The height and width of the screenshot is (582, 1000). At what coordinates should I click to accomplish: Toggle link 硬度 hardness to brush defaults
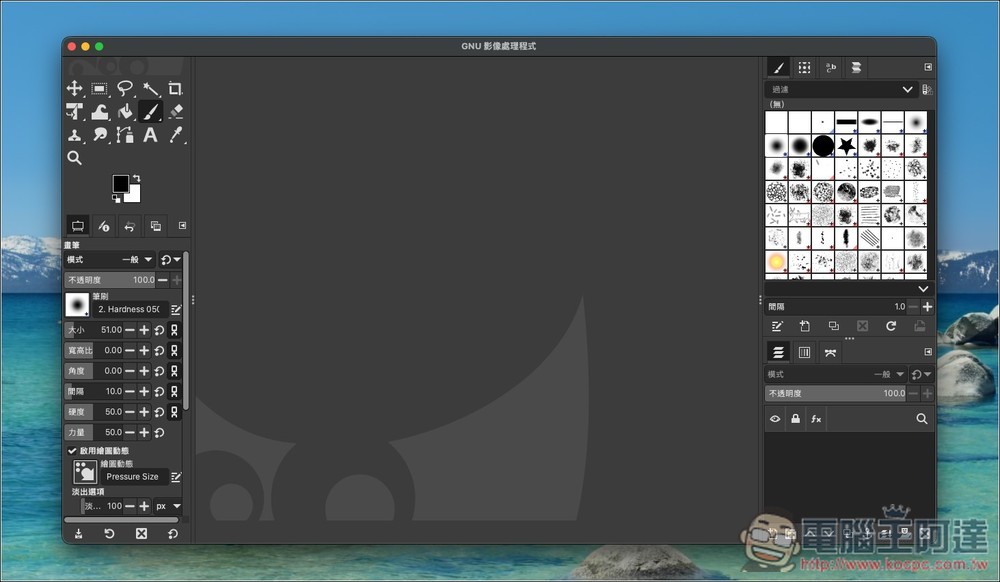click(x=174, y=412)
